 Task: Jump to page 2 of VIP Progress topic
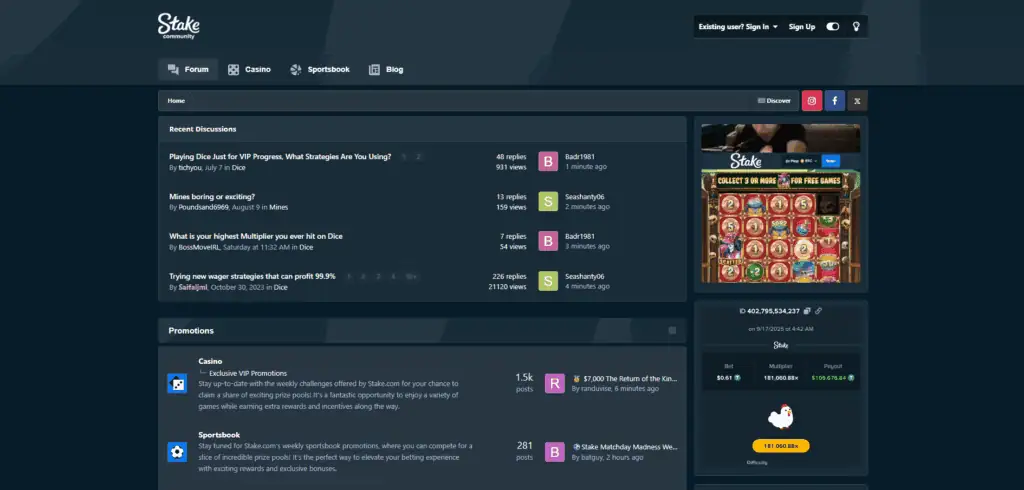pyautogui.click(x=419, y=157)
